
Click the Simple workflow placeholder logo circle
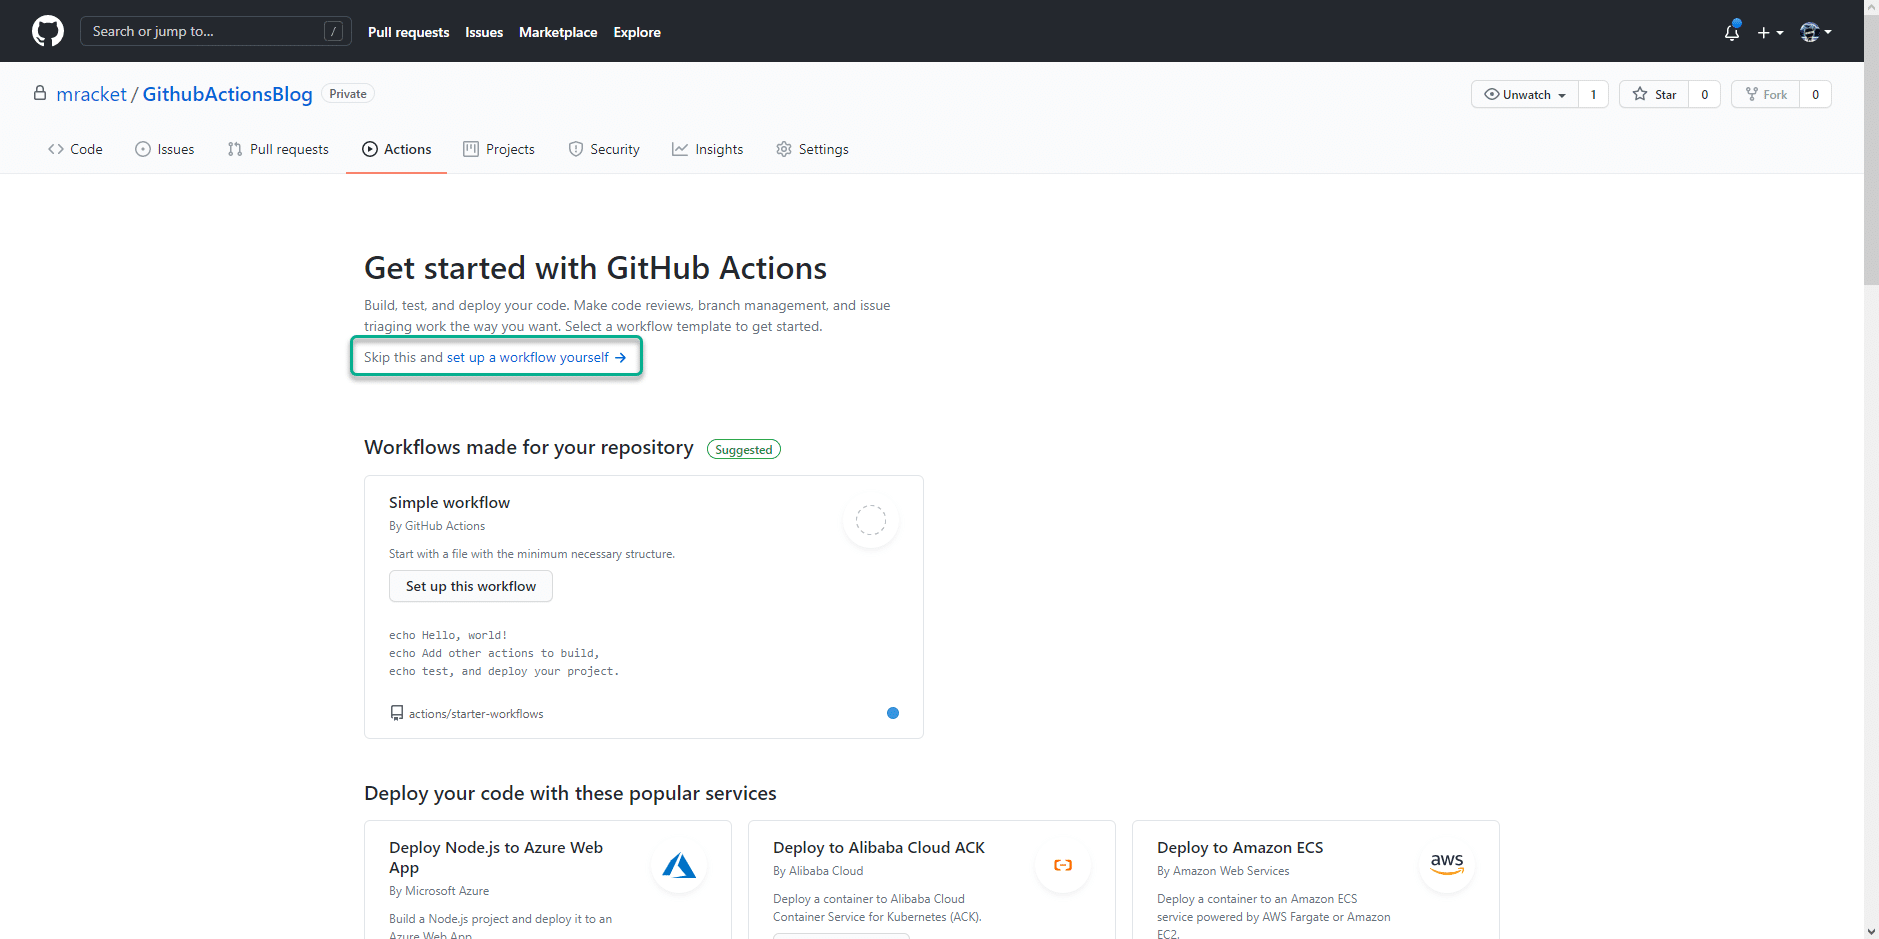(x=871, y=520)
